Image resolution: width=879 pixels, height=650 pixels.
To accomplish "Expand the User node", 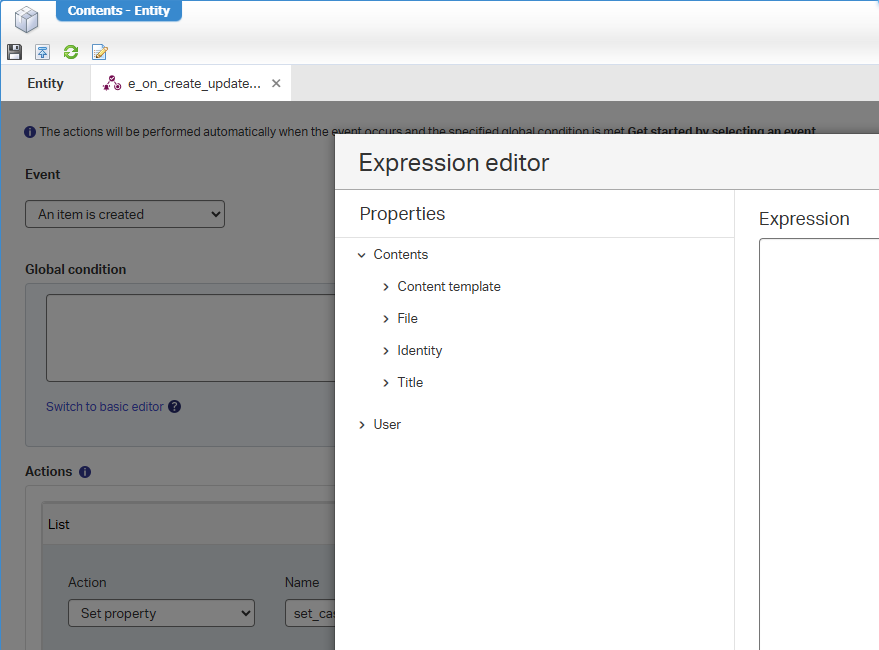I will [x=361, y=425].
